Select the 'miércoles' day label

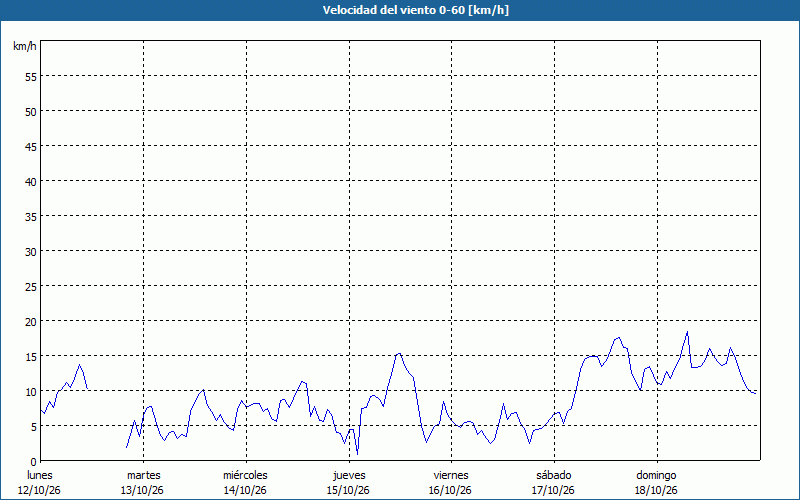(x=245, y=476)
